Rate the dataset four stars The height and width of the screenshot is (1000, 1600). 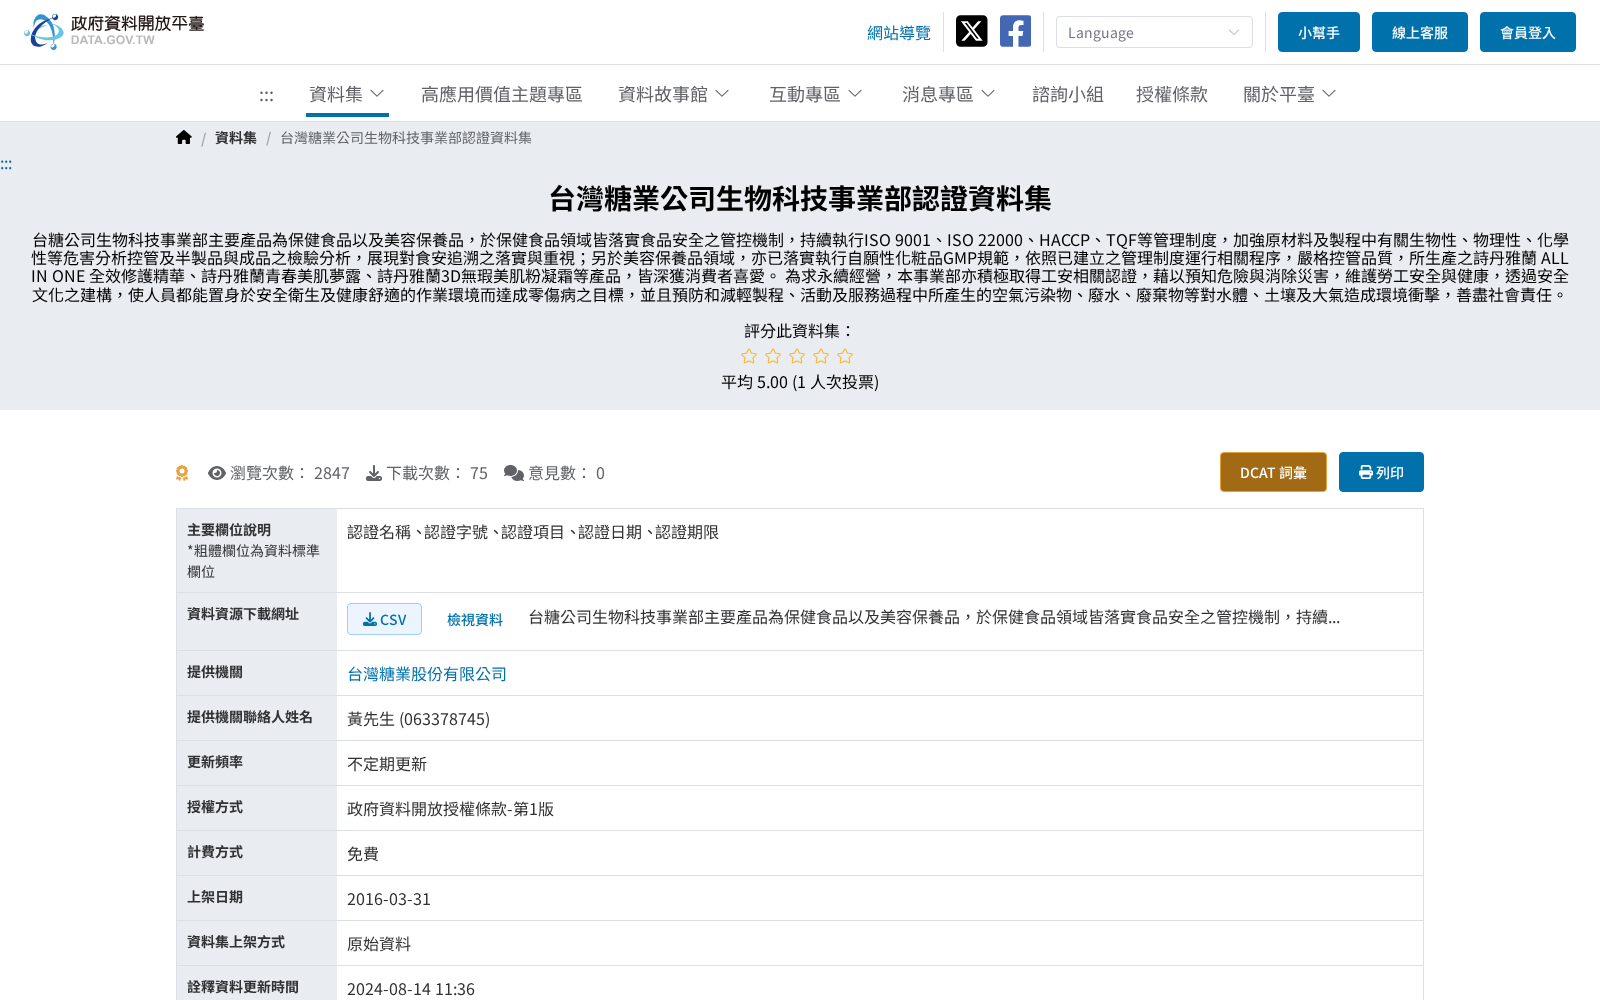click(821, 356)
